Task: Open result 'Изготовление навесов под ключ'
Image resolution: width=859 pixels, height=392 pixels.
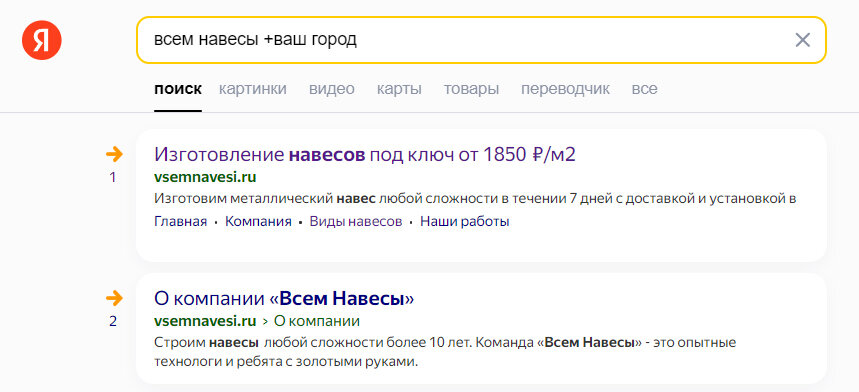Action: pyautogui.click(x=365, y=155)
